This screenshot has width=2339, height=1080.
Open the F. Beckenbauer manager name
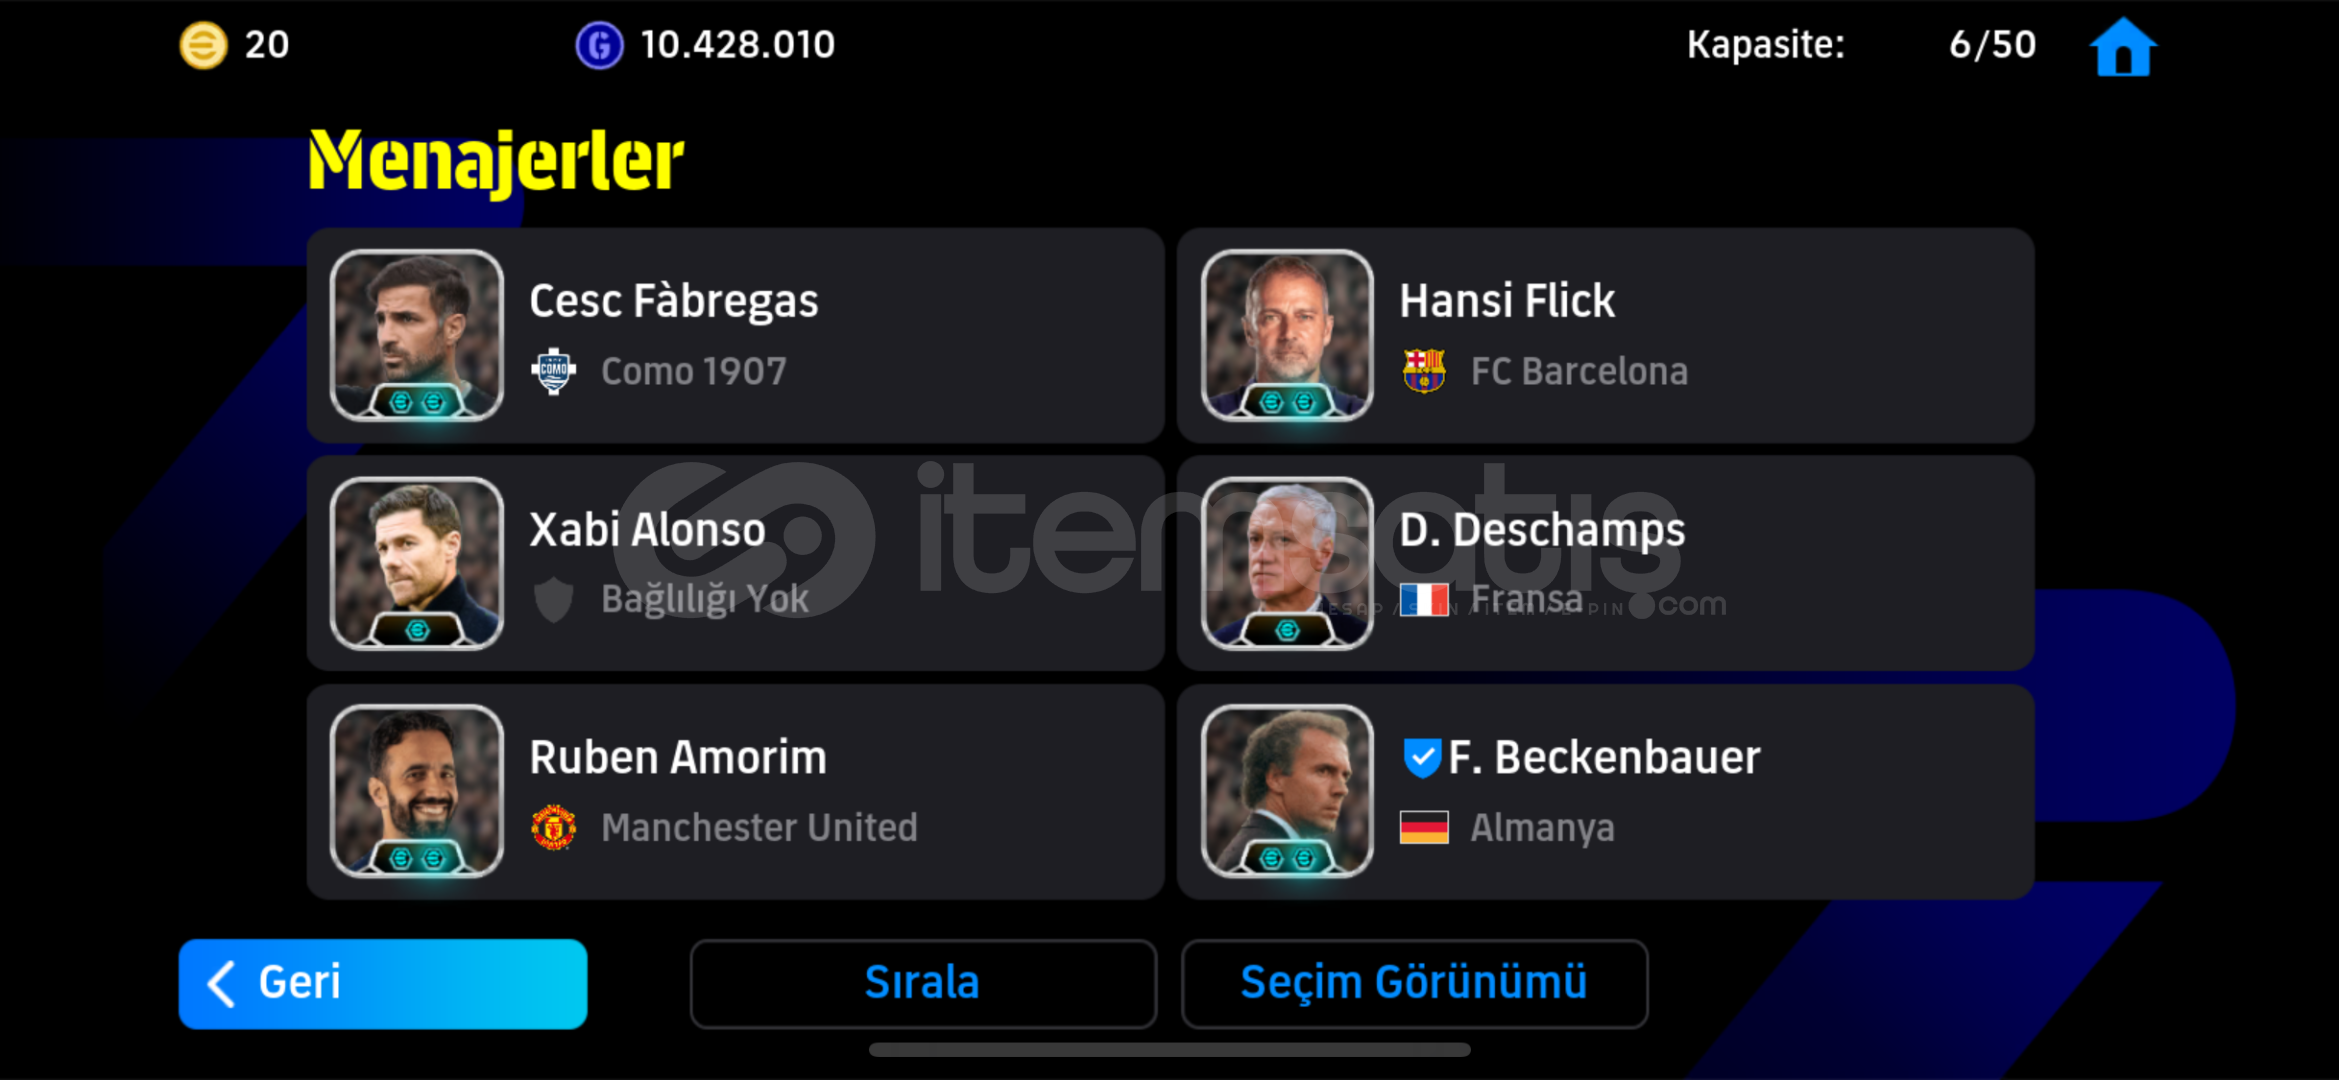click(1604, 757)
